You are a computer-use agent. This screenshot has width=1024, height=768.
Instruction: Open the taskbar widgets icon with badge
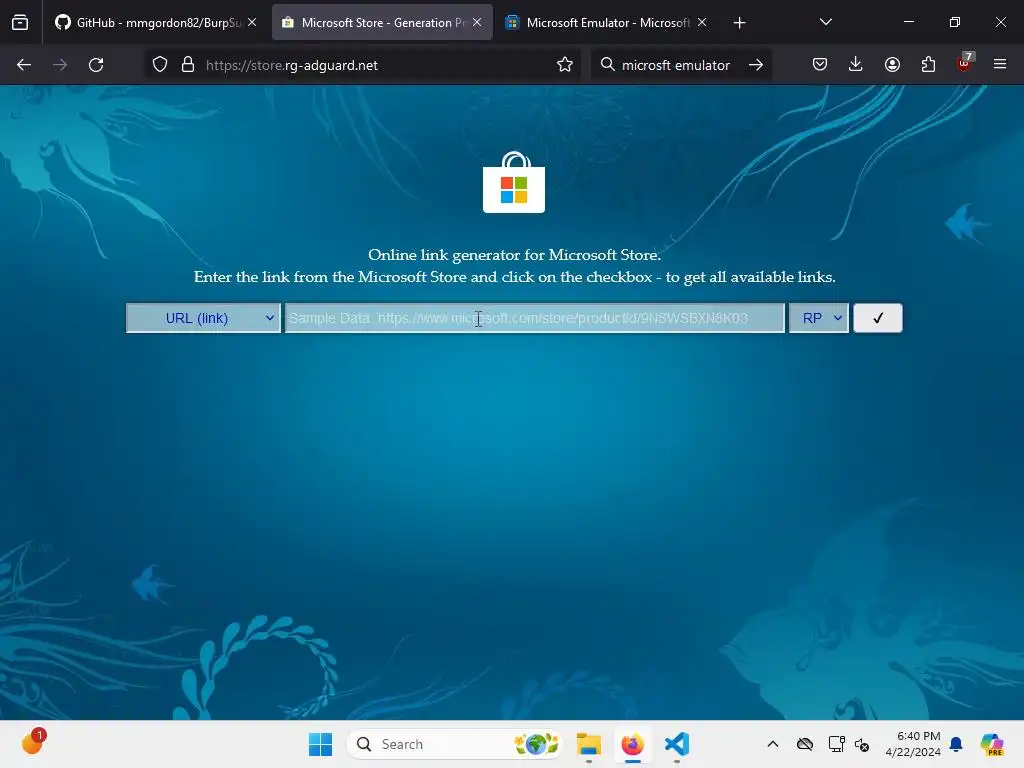[33, 743]
